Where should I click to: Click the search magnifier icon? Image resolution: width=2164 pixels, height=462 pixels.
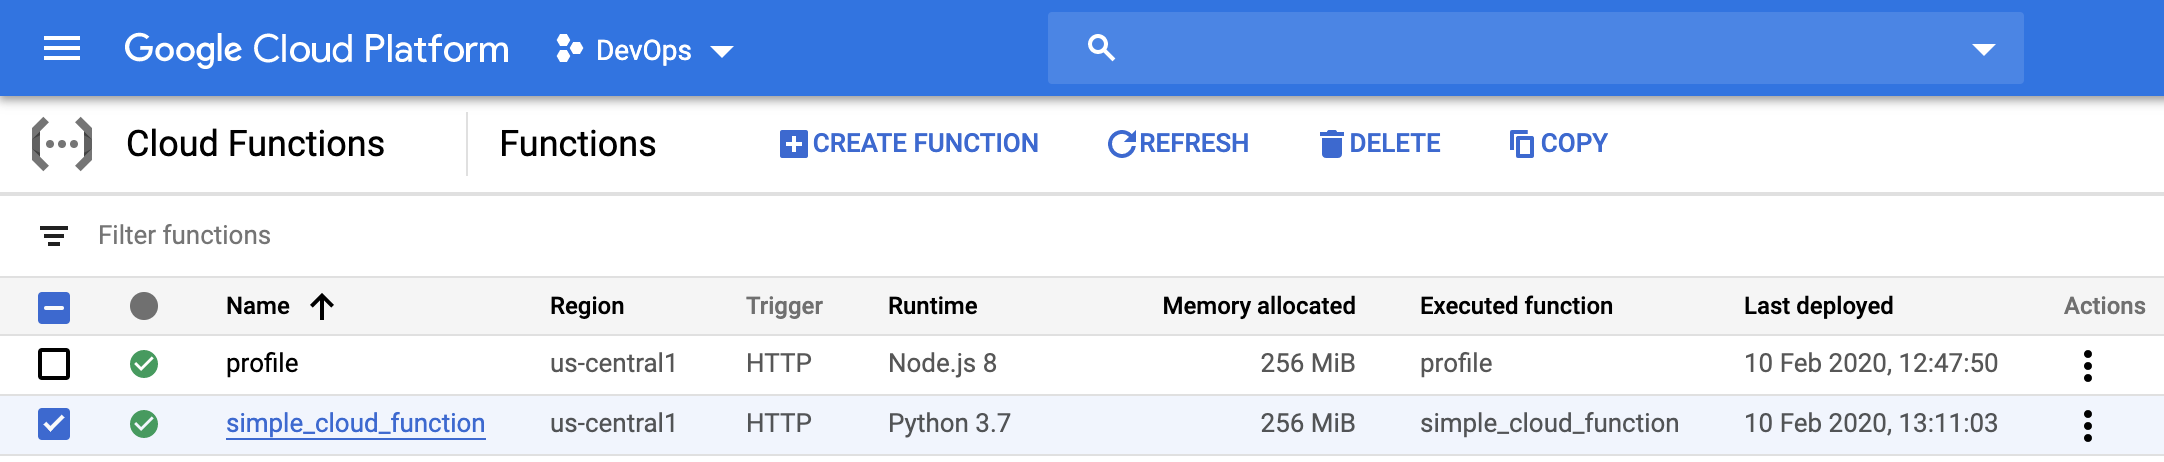[1101, 48]
